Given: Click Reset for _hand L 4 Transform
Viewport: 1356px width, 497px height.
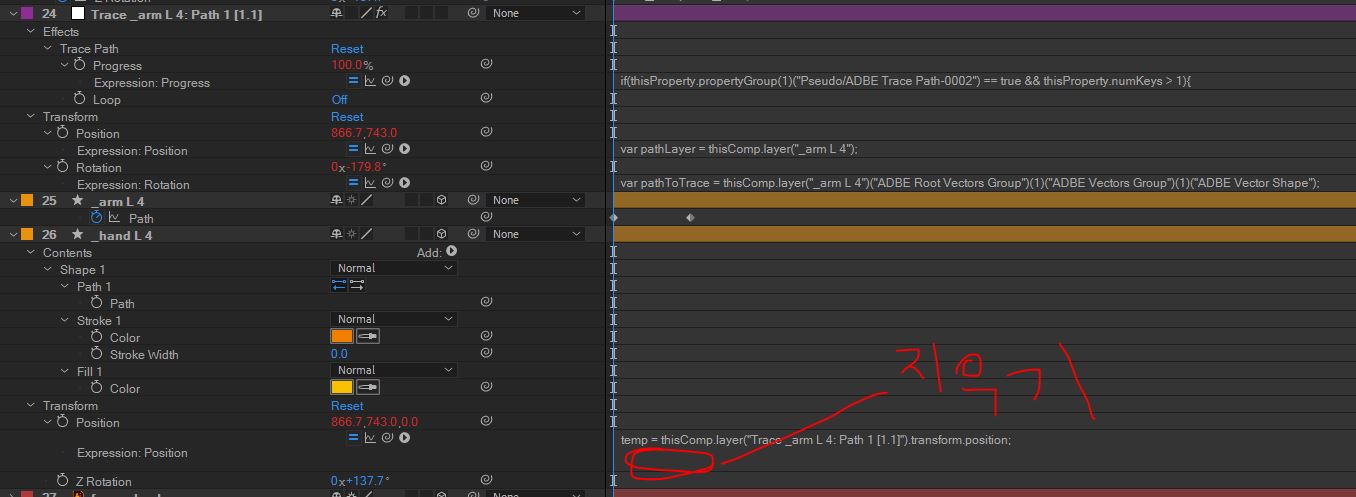Looking at the screenshot, I should coord(347,405).
